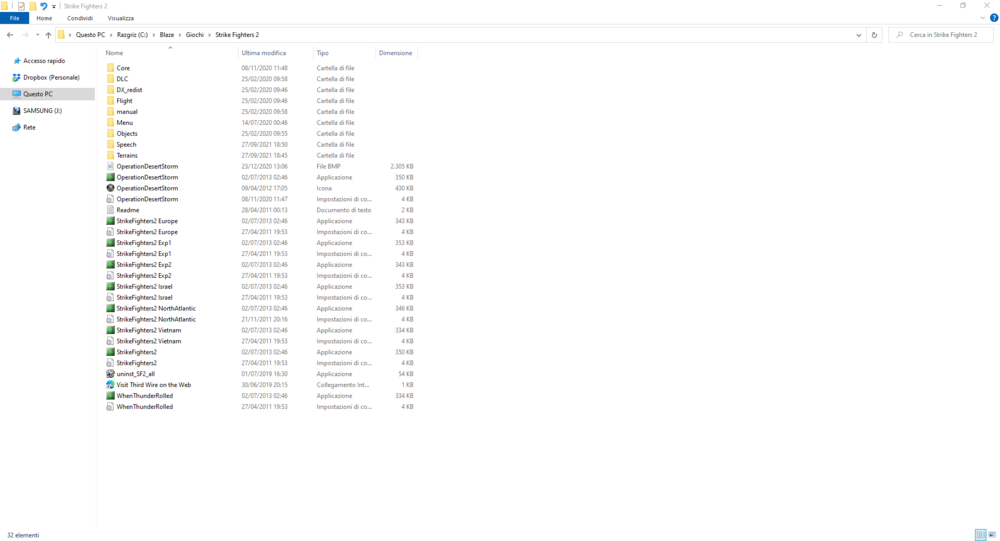Select StrikeFighters2 Europe application icon

(x=110, y=221)
